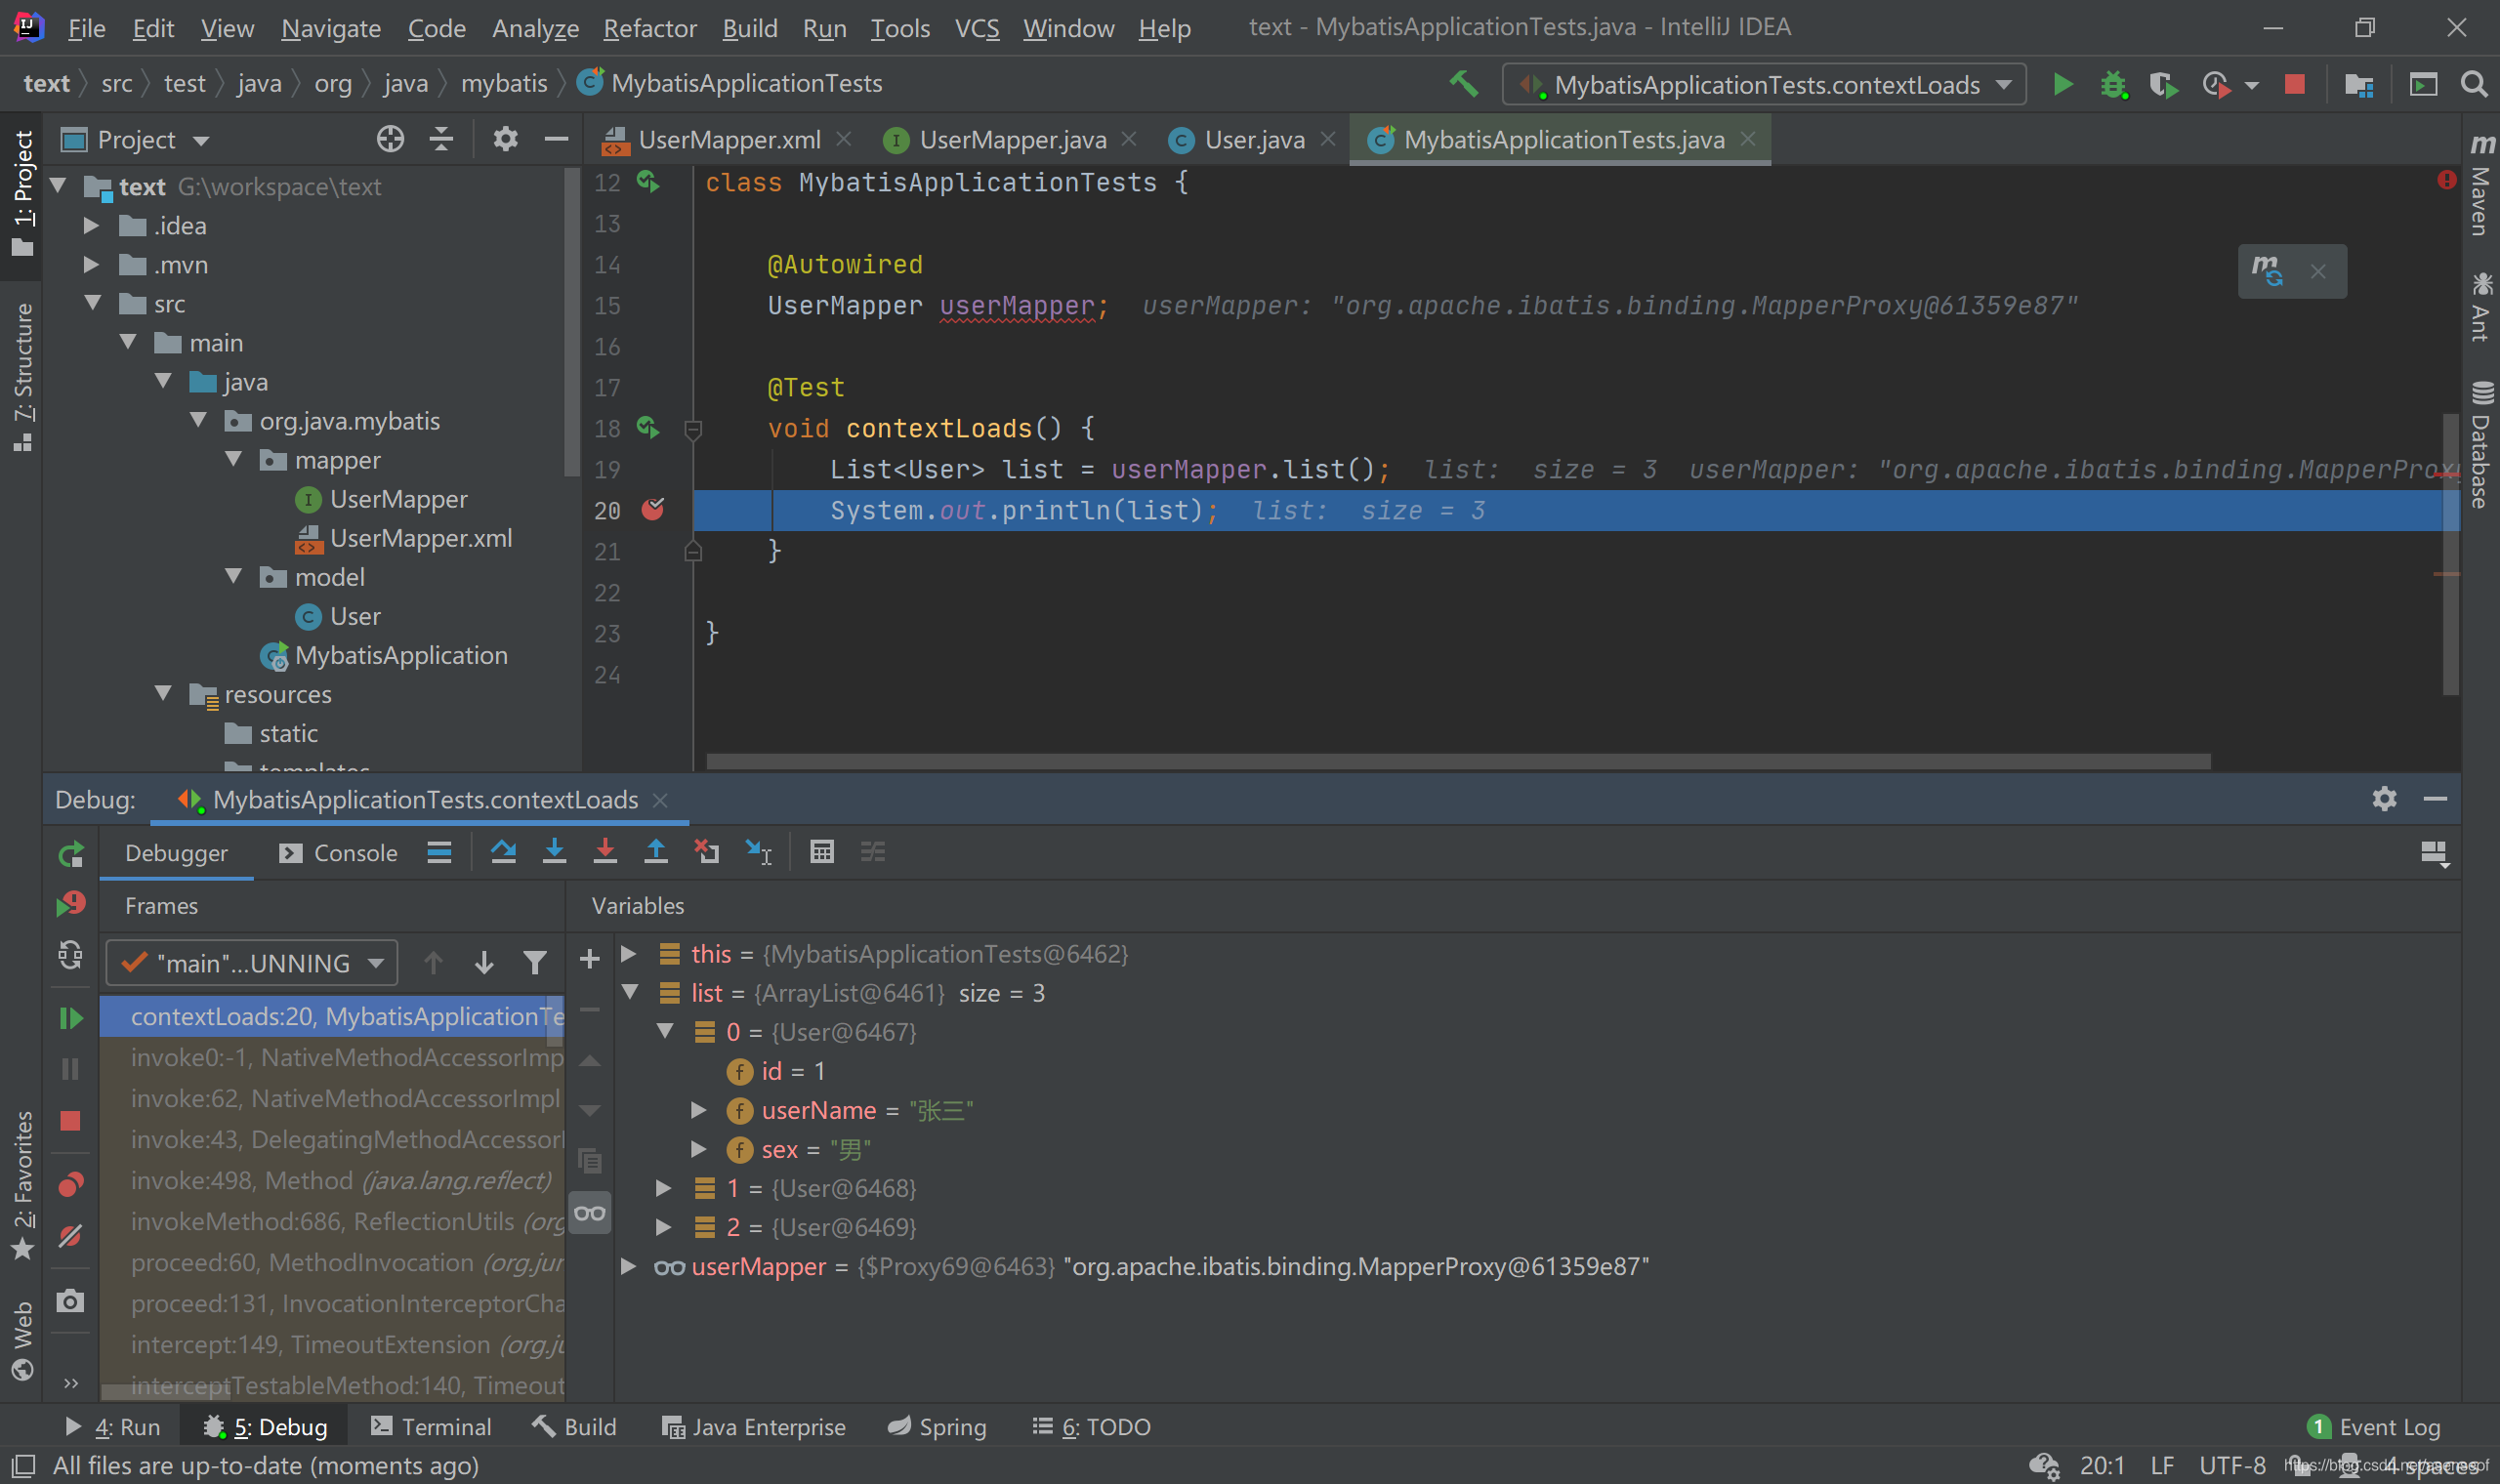
Task: Open View Breakpoints icon in debug sidebar
Action: coord(70,1185)
